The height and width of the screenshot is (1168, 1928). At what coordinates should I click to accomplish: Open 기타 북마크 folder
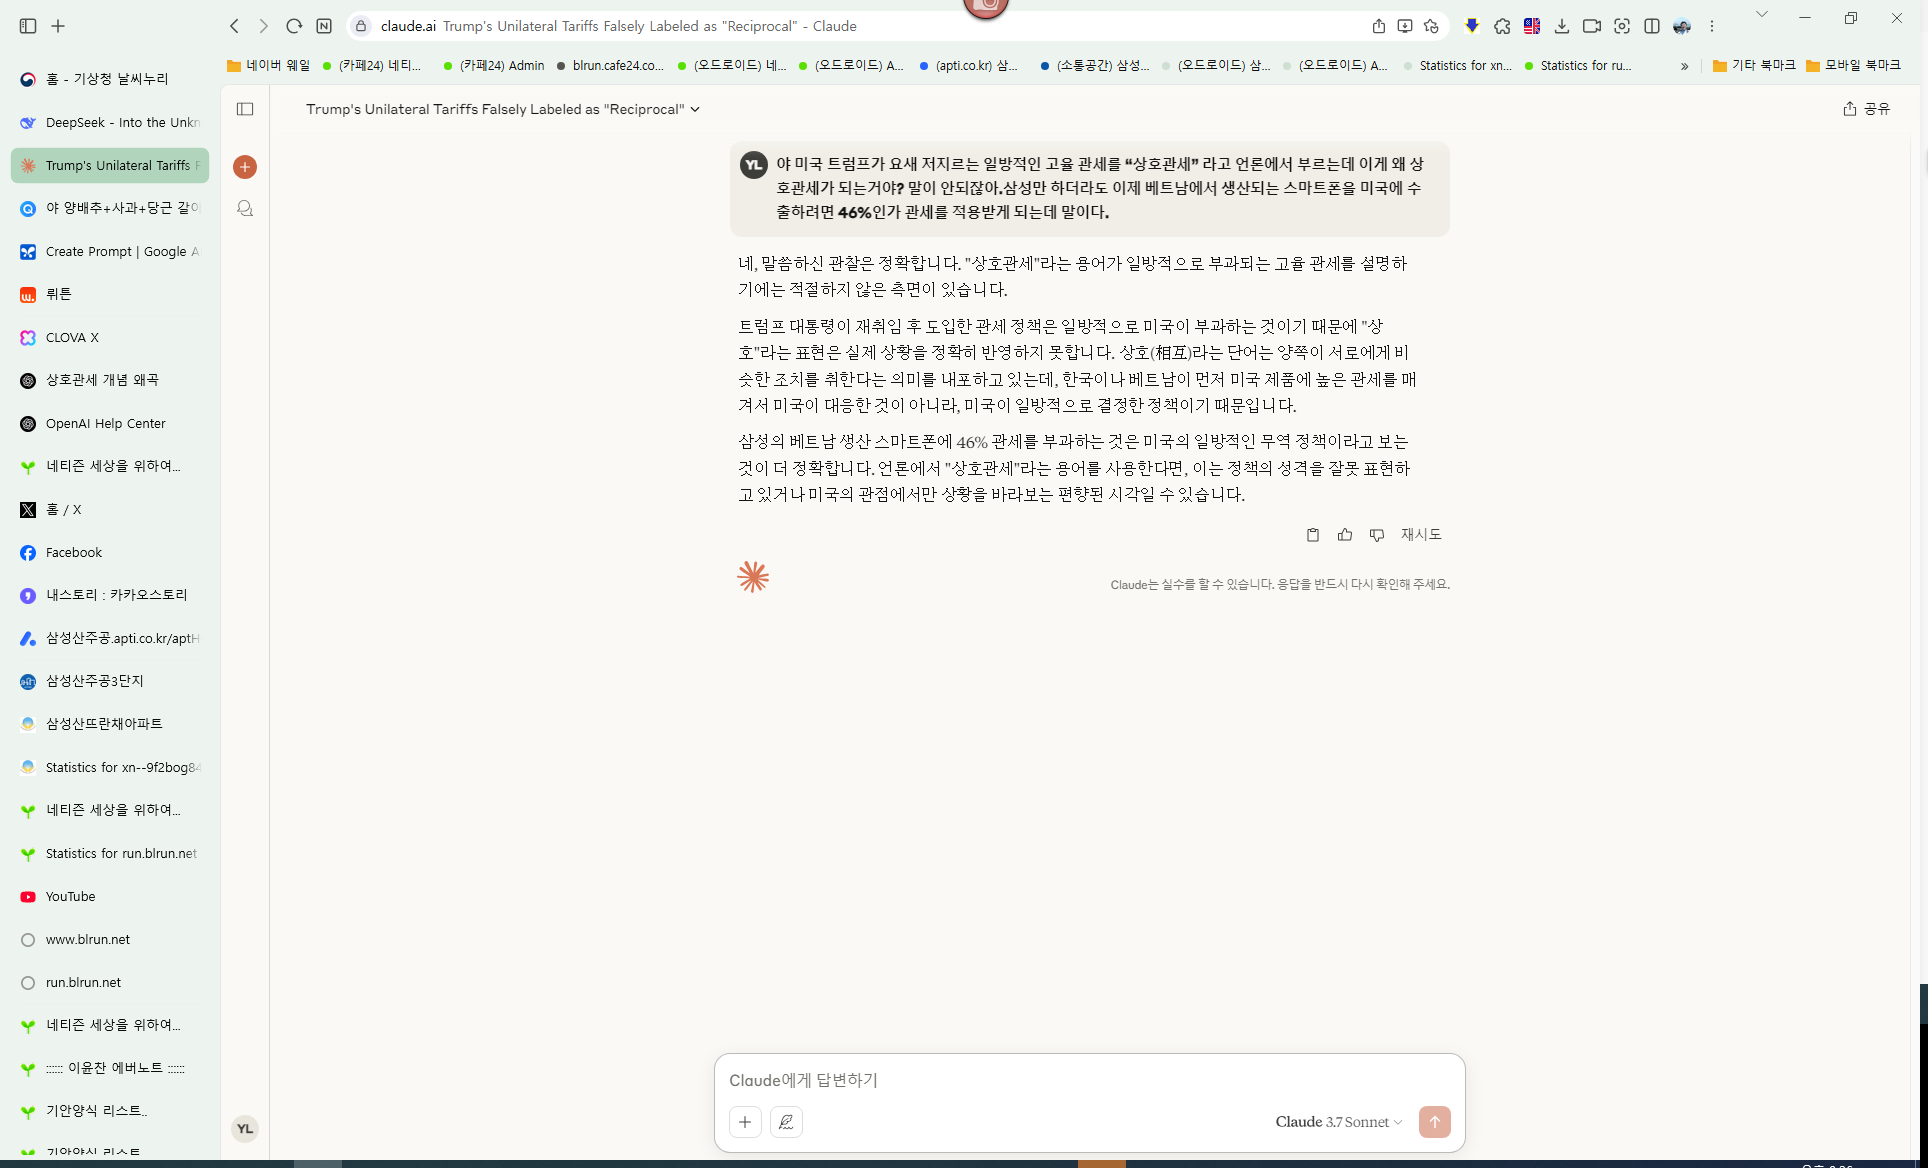pyautogui.click(x=1754, y=65)
